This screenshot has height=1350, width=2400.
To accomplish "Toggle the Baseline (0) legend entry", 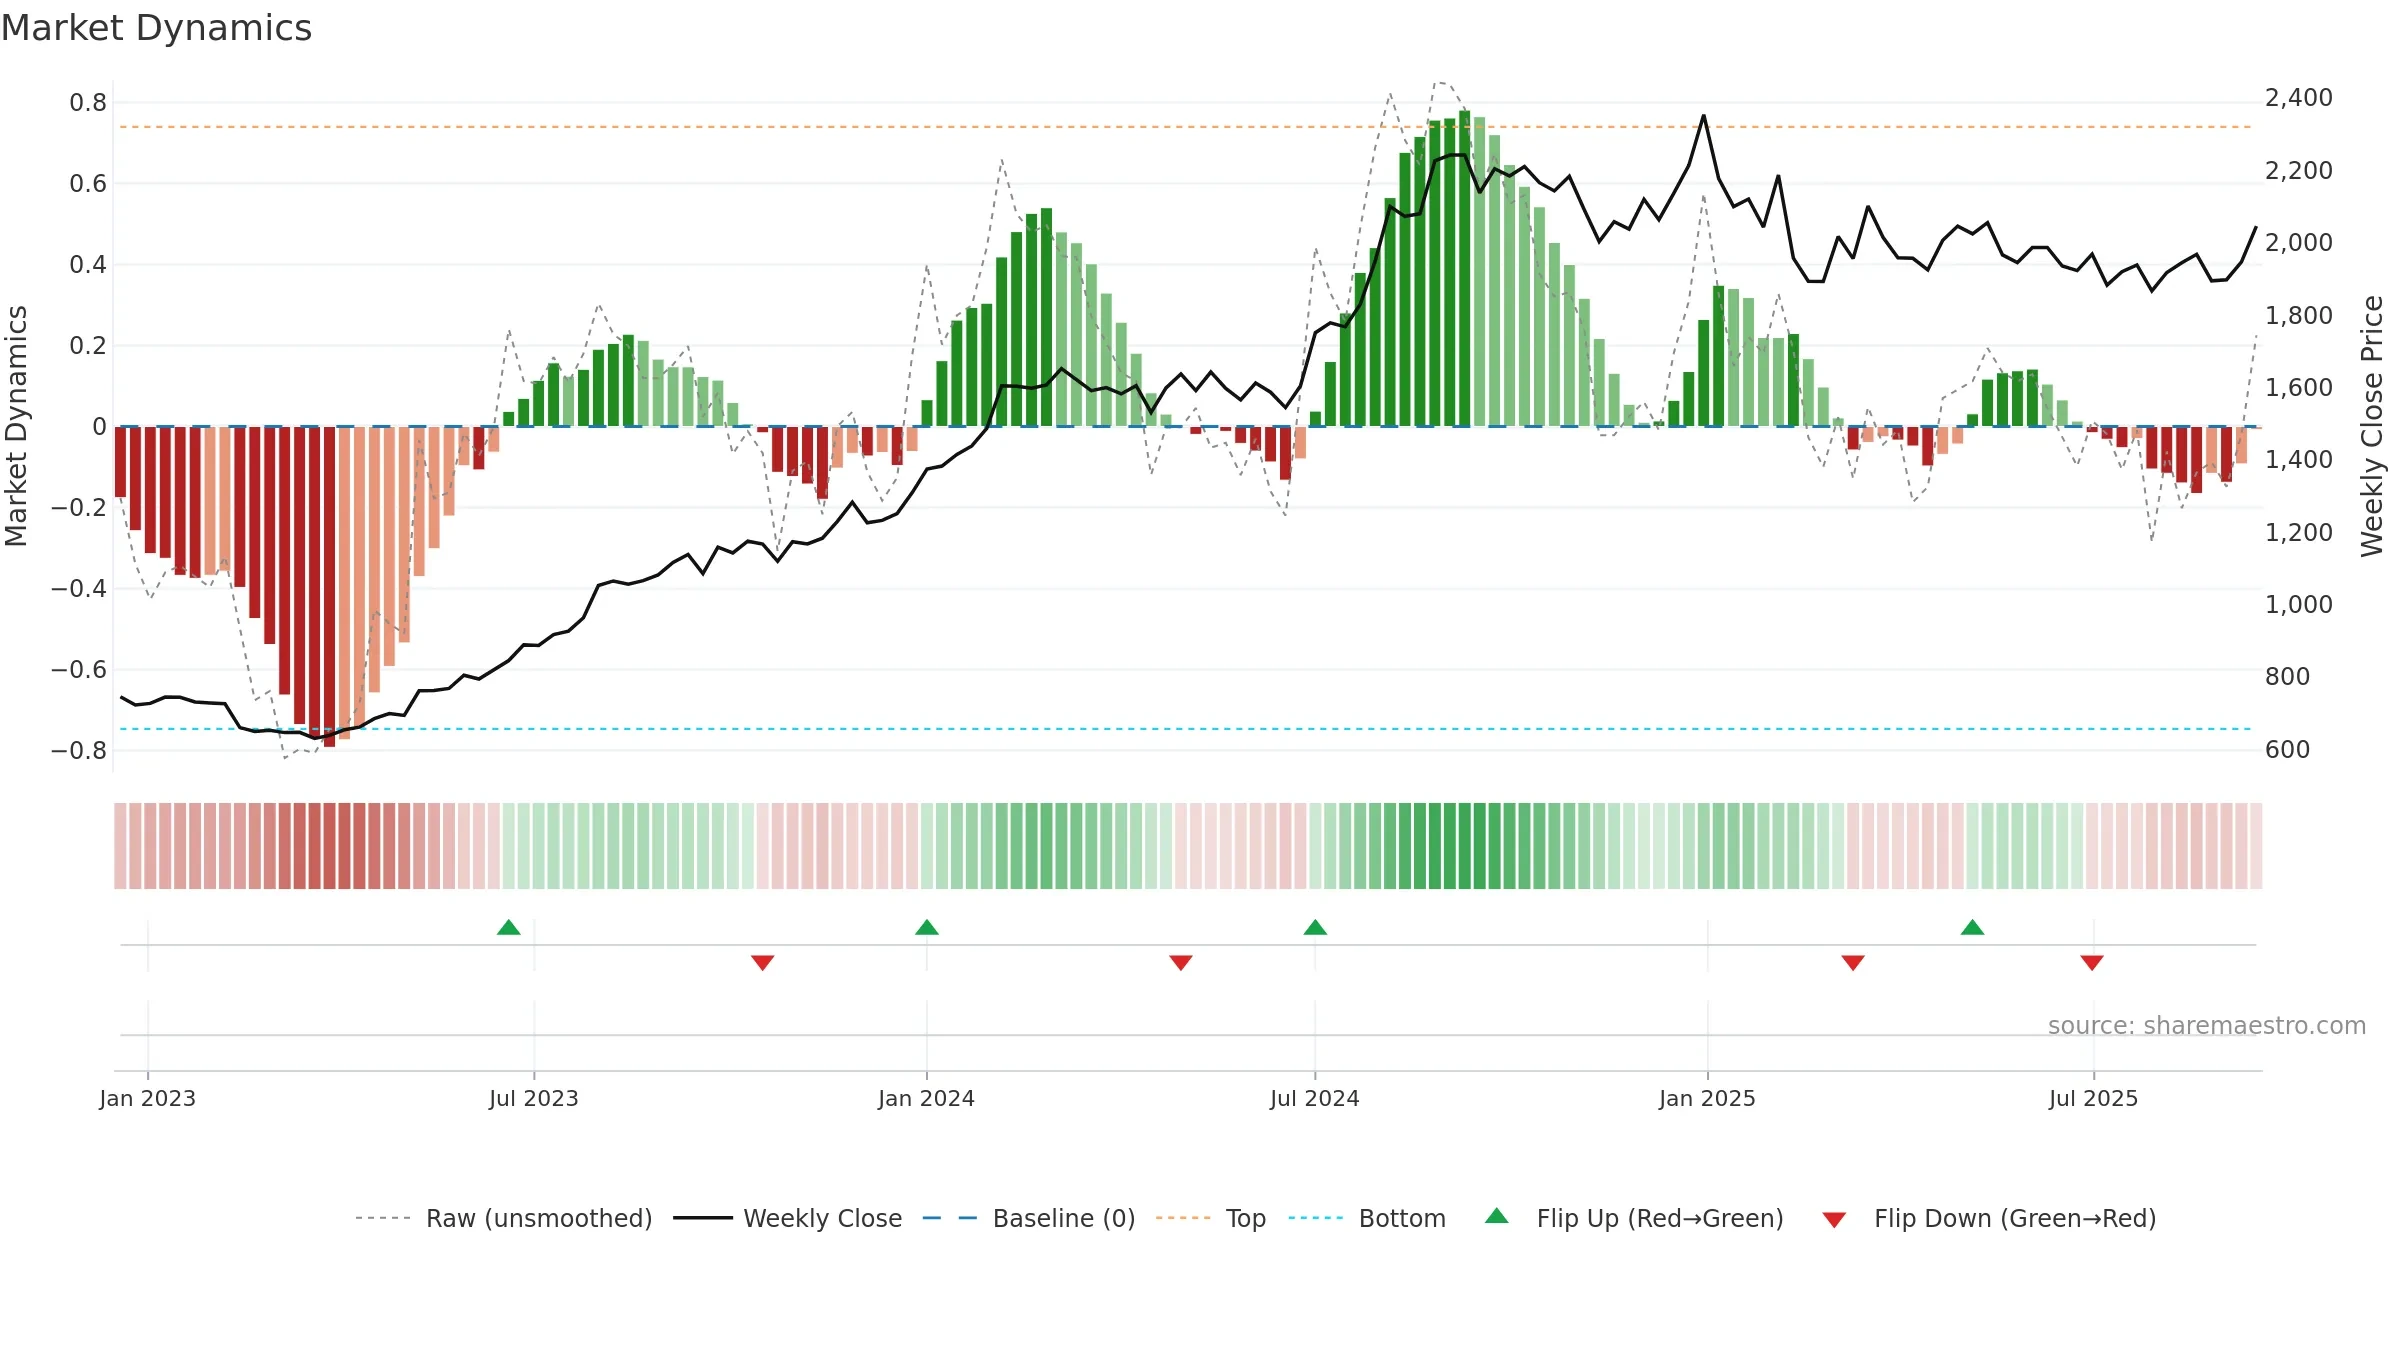I will point(1029,1218).
